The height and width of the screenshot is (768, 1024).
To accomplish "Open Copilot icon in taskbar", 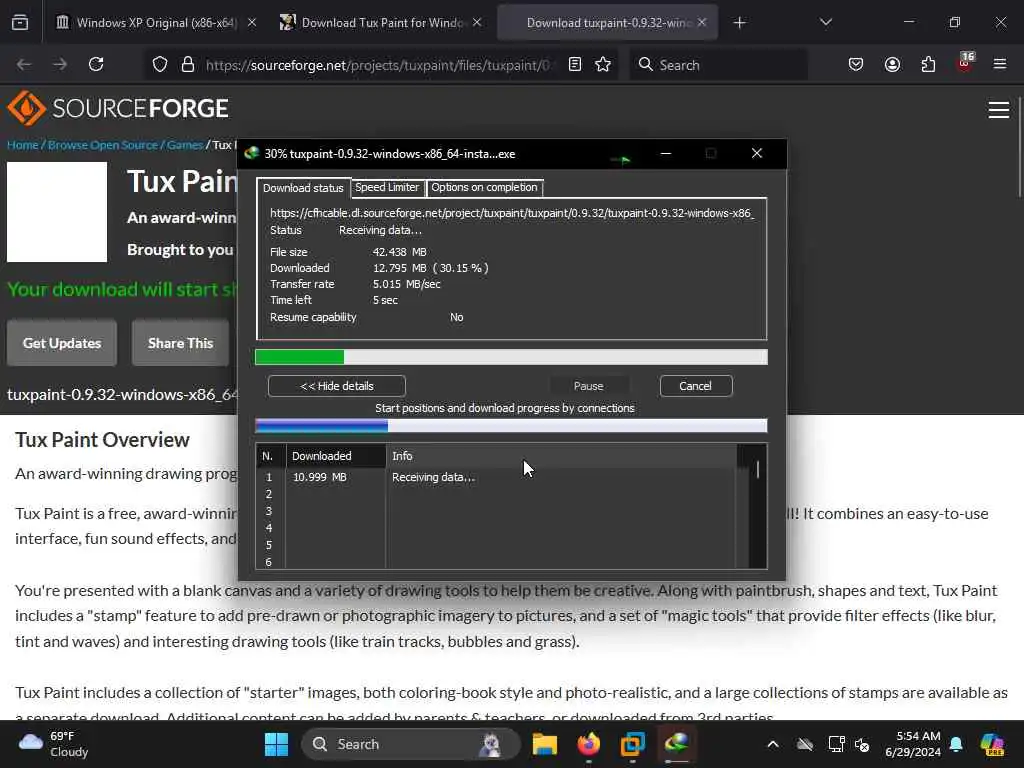I will click(x=992, y=744).
